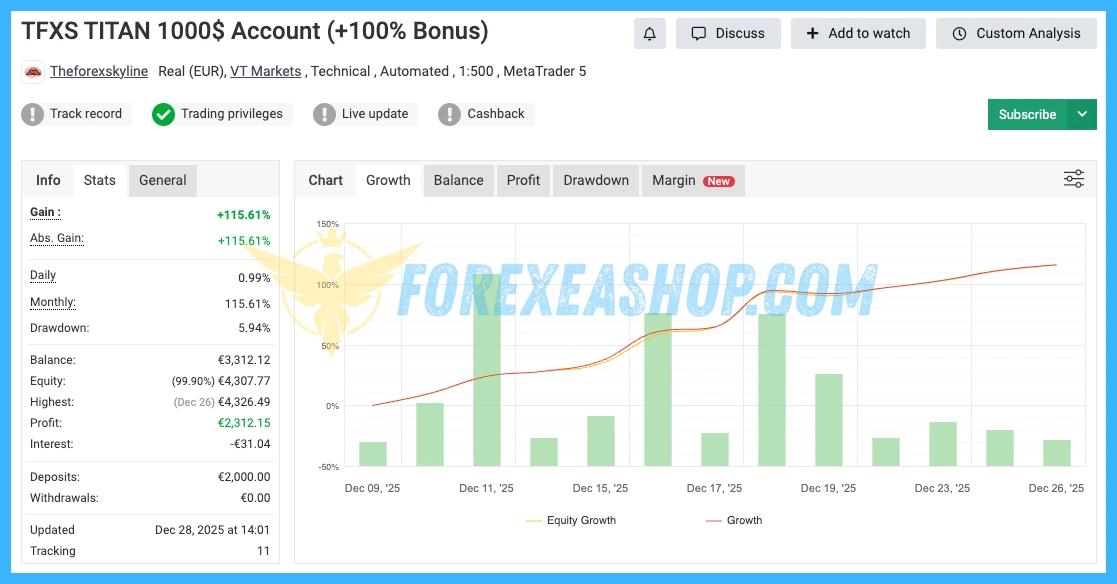Screen dimensions: 1117x584
Task: Open the General tab
Action: coord(162,180)
